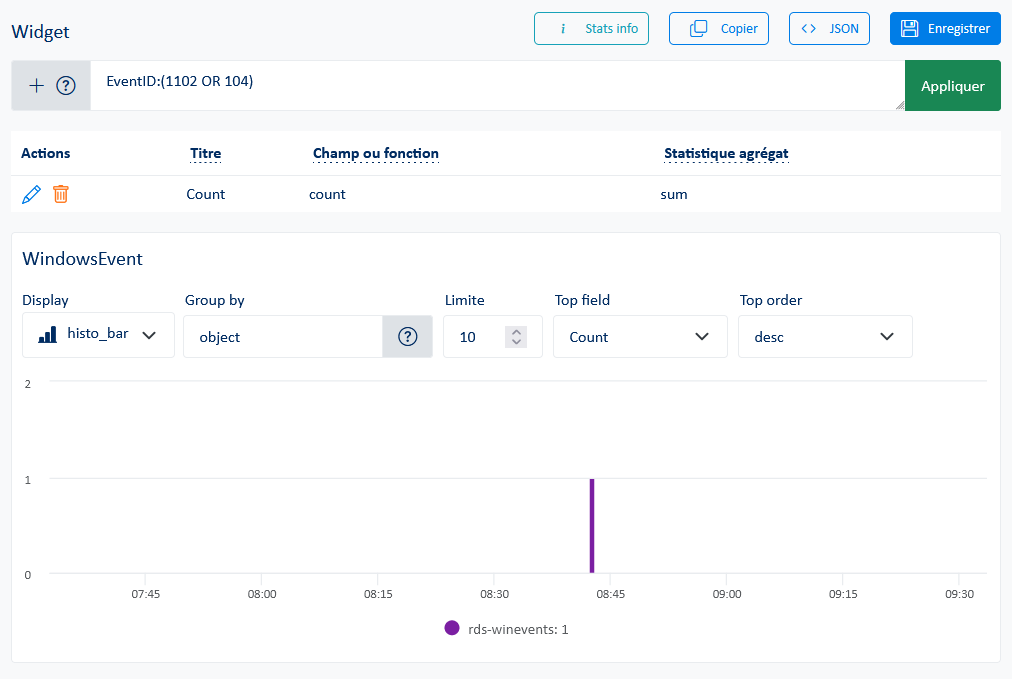Click the save disk icon on Enregistrer
This screenshot has width=1012, height=679.
pyautogui.click(x=910, y=28)
